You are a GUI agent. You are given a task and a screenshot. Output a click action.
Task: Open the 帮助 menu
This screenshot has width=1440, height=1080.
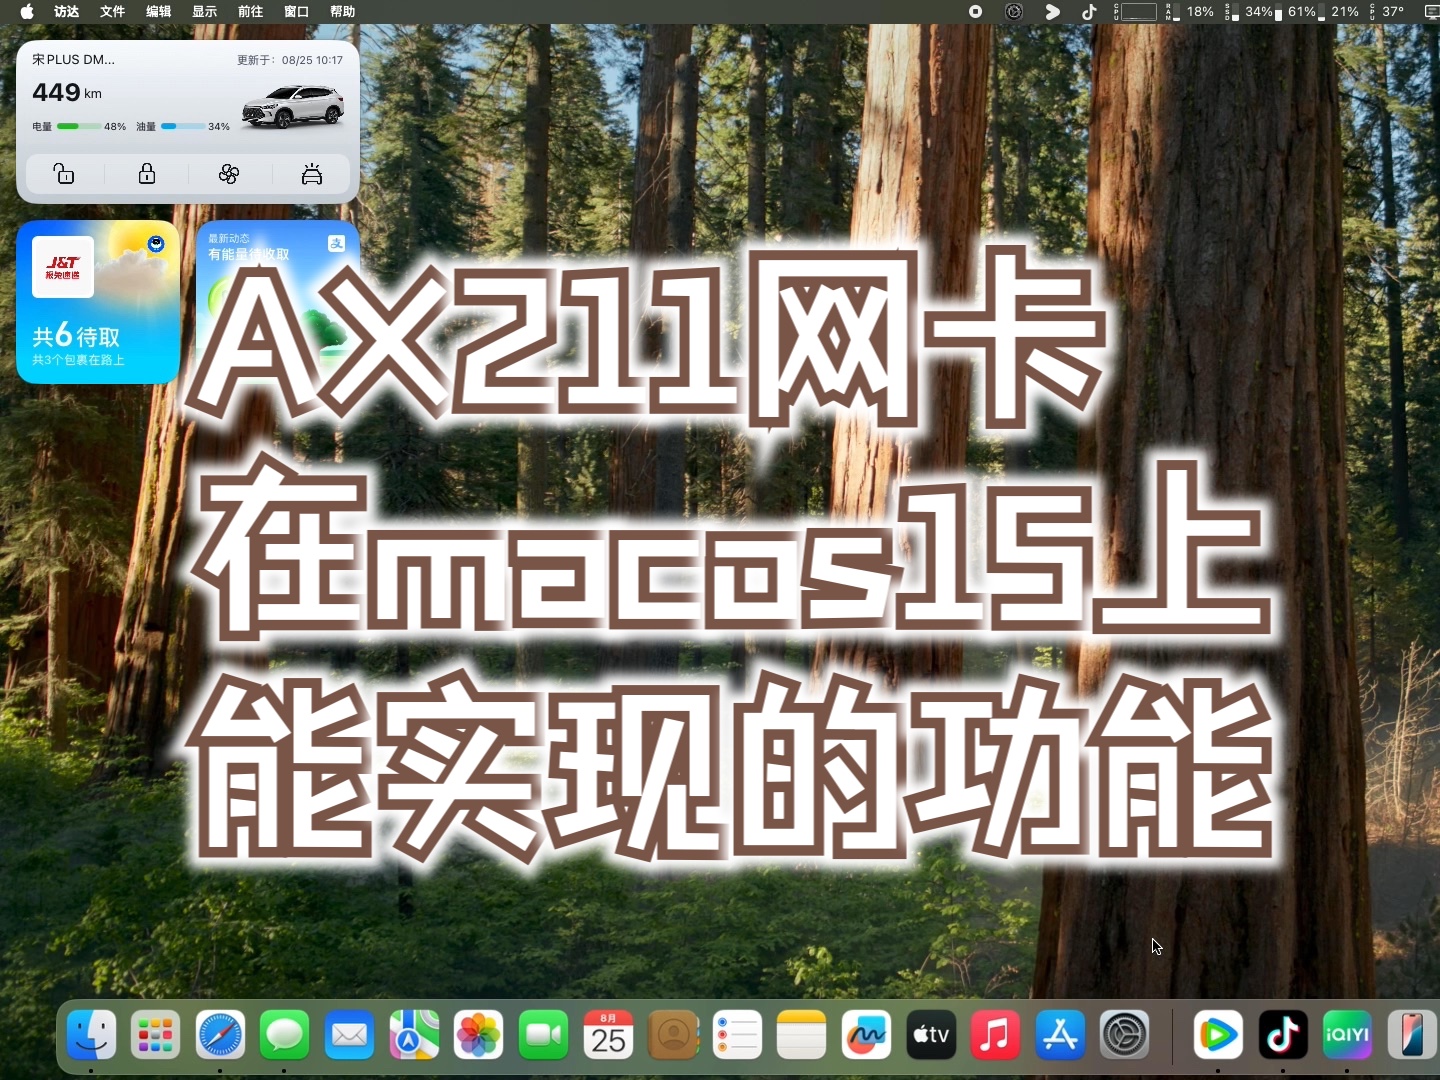[x=343, y=12]
